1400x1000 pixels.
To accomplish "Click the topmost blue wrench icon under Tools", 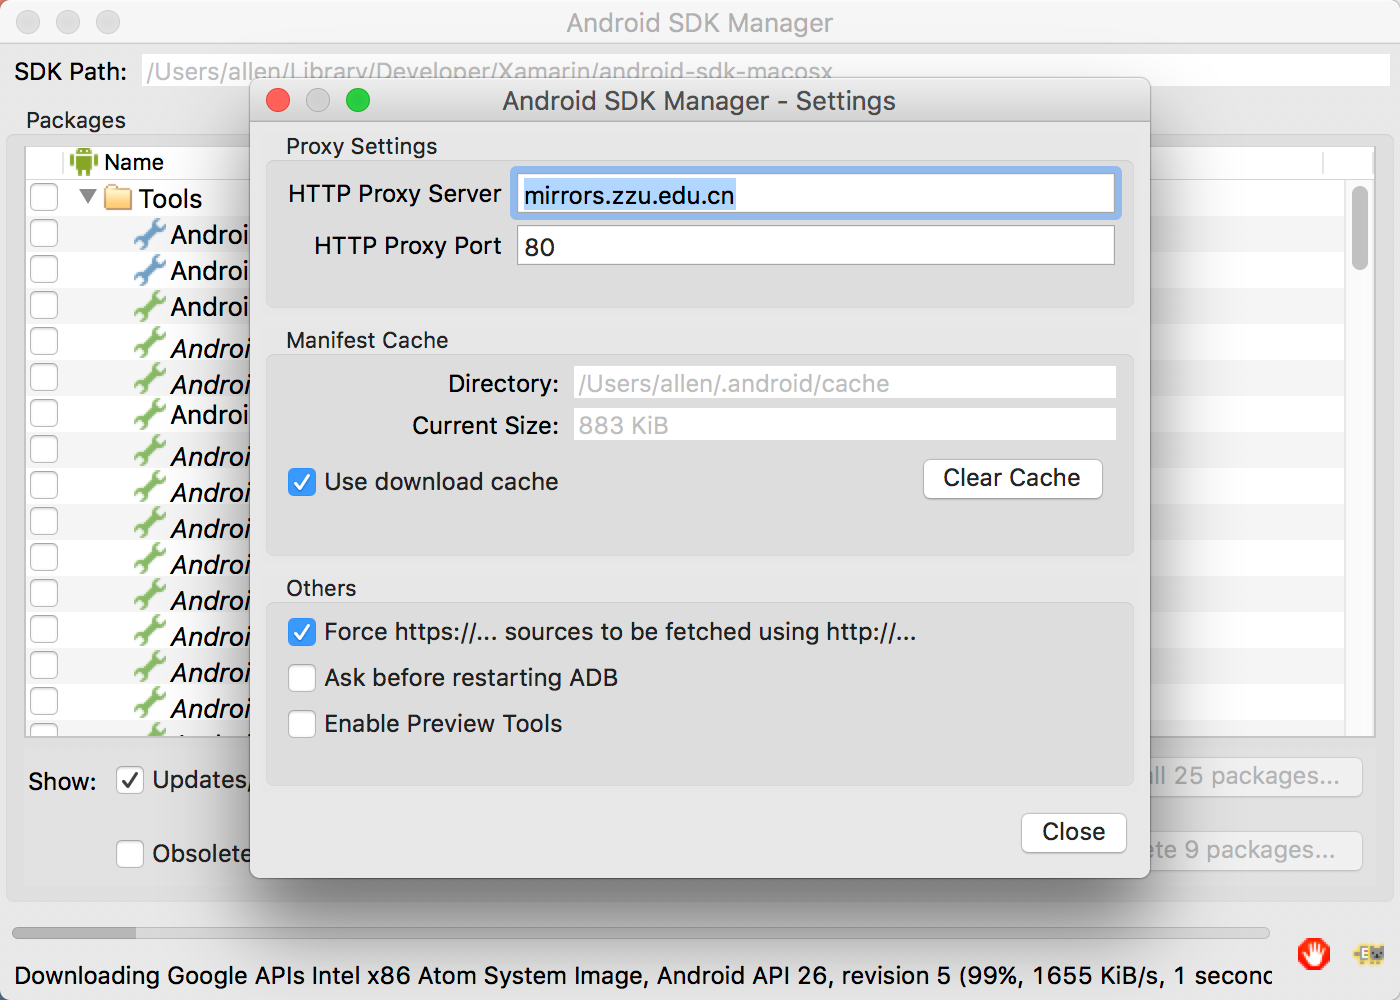I will [149, 234].
